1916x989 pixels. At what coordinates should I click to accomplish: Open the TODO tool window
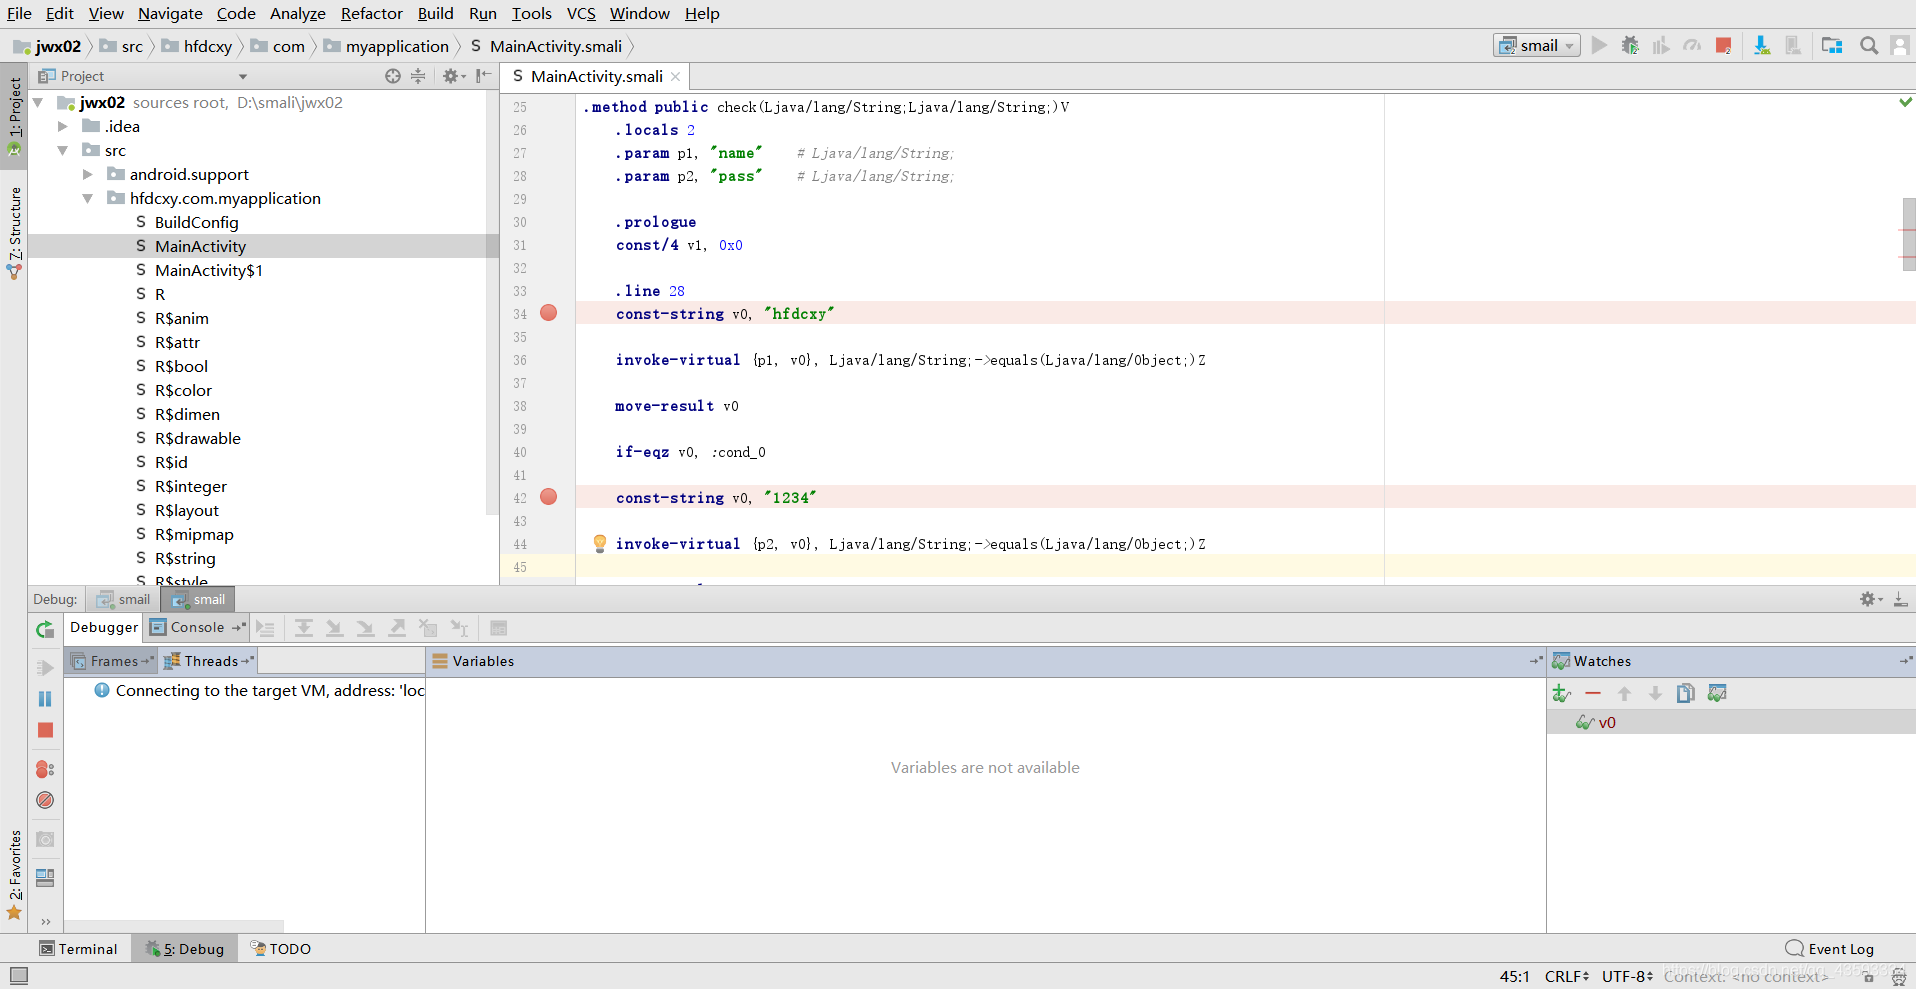coord(281,949)
